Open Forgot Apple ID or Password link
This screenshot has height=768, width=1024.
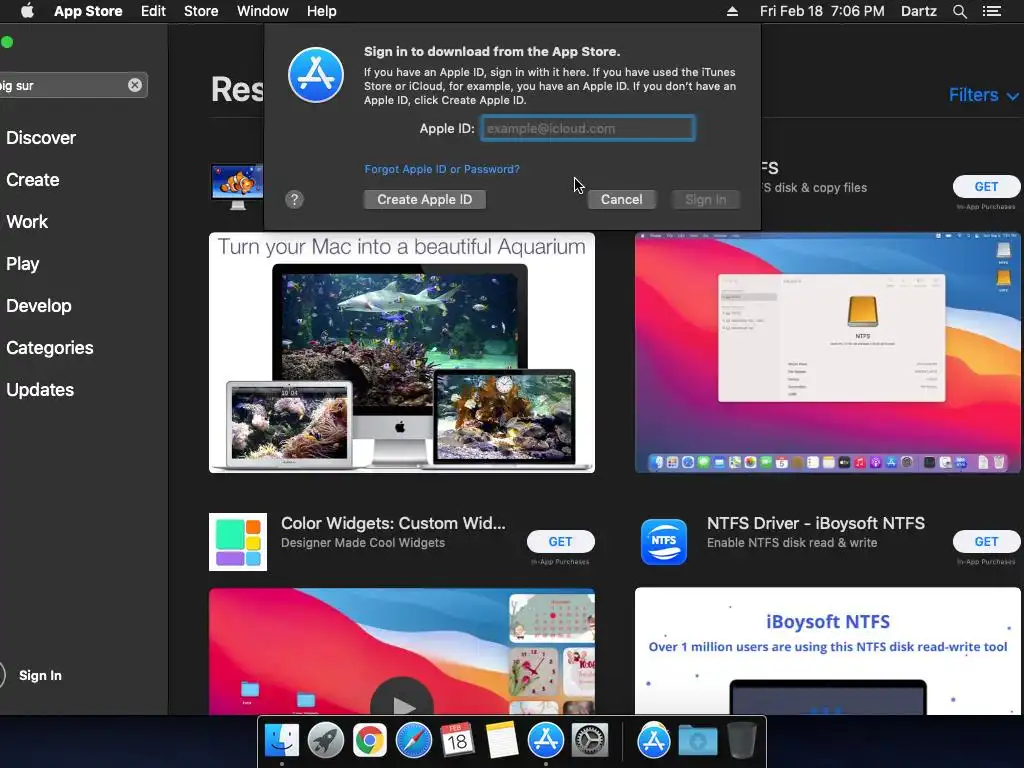pos(442,169)
